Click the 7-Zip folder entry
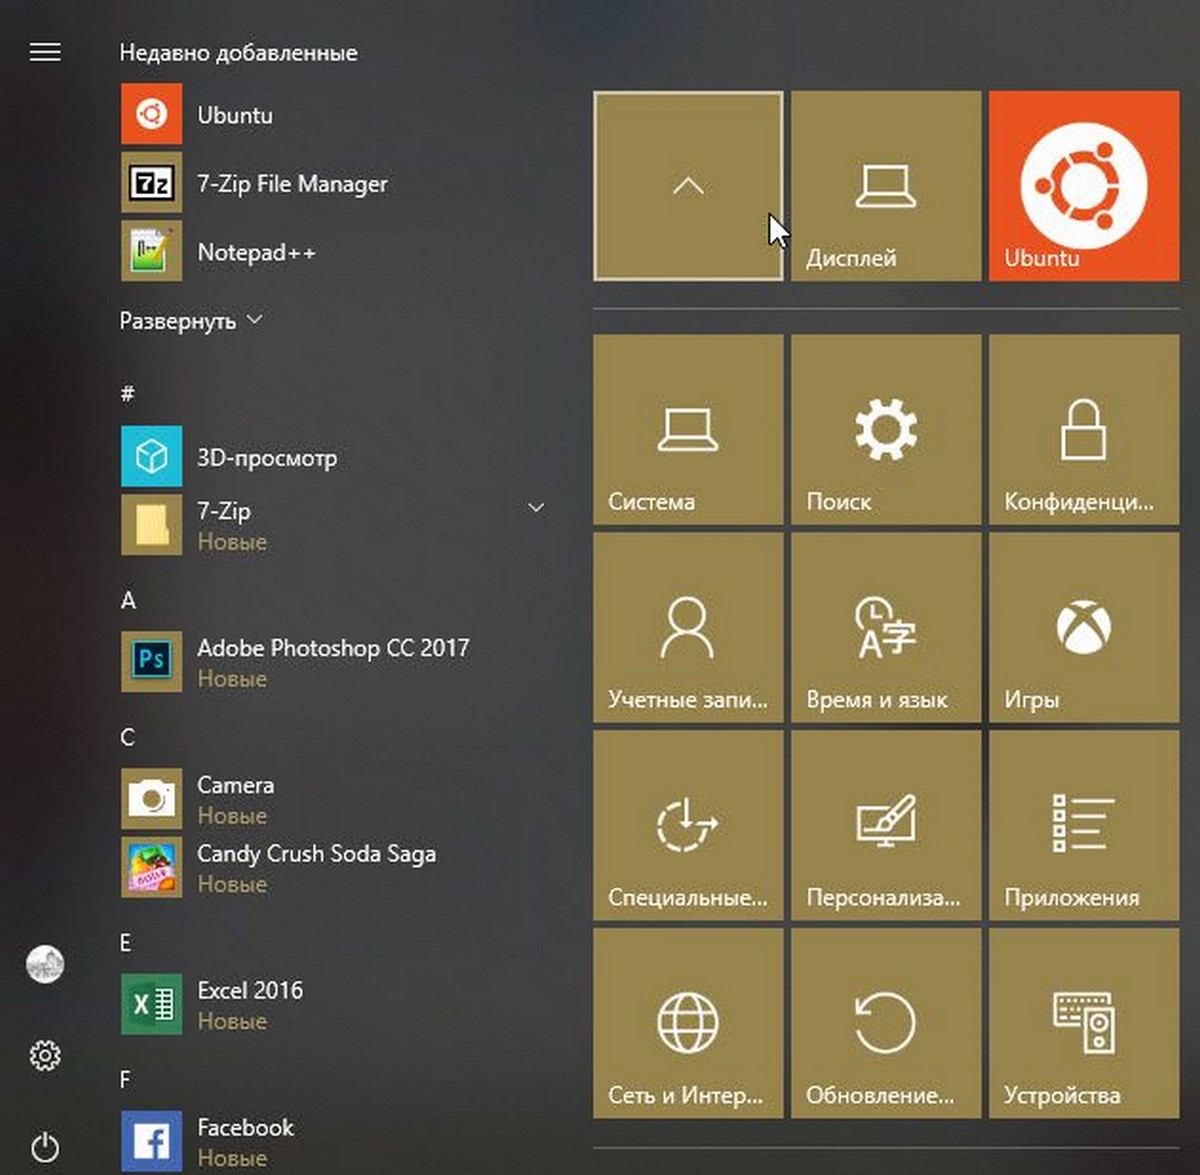 pos(334,525)
